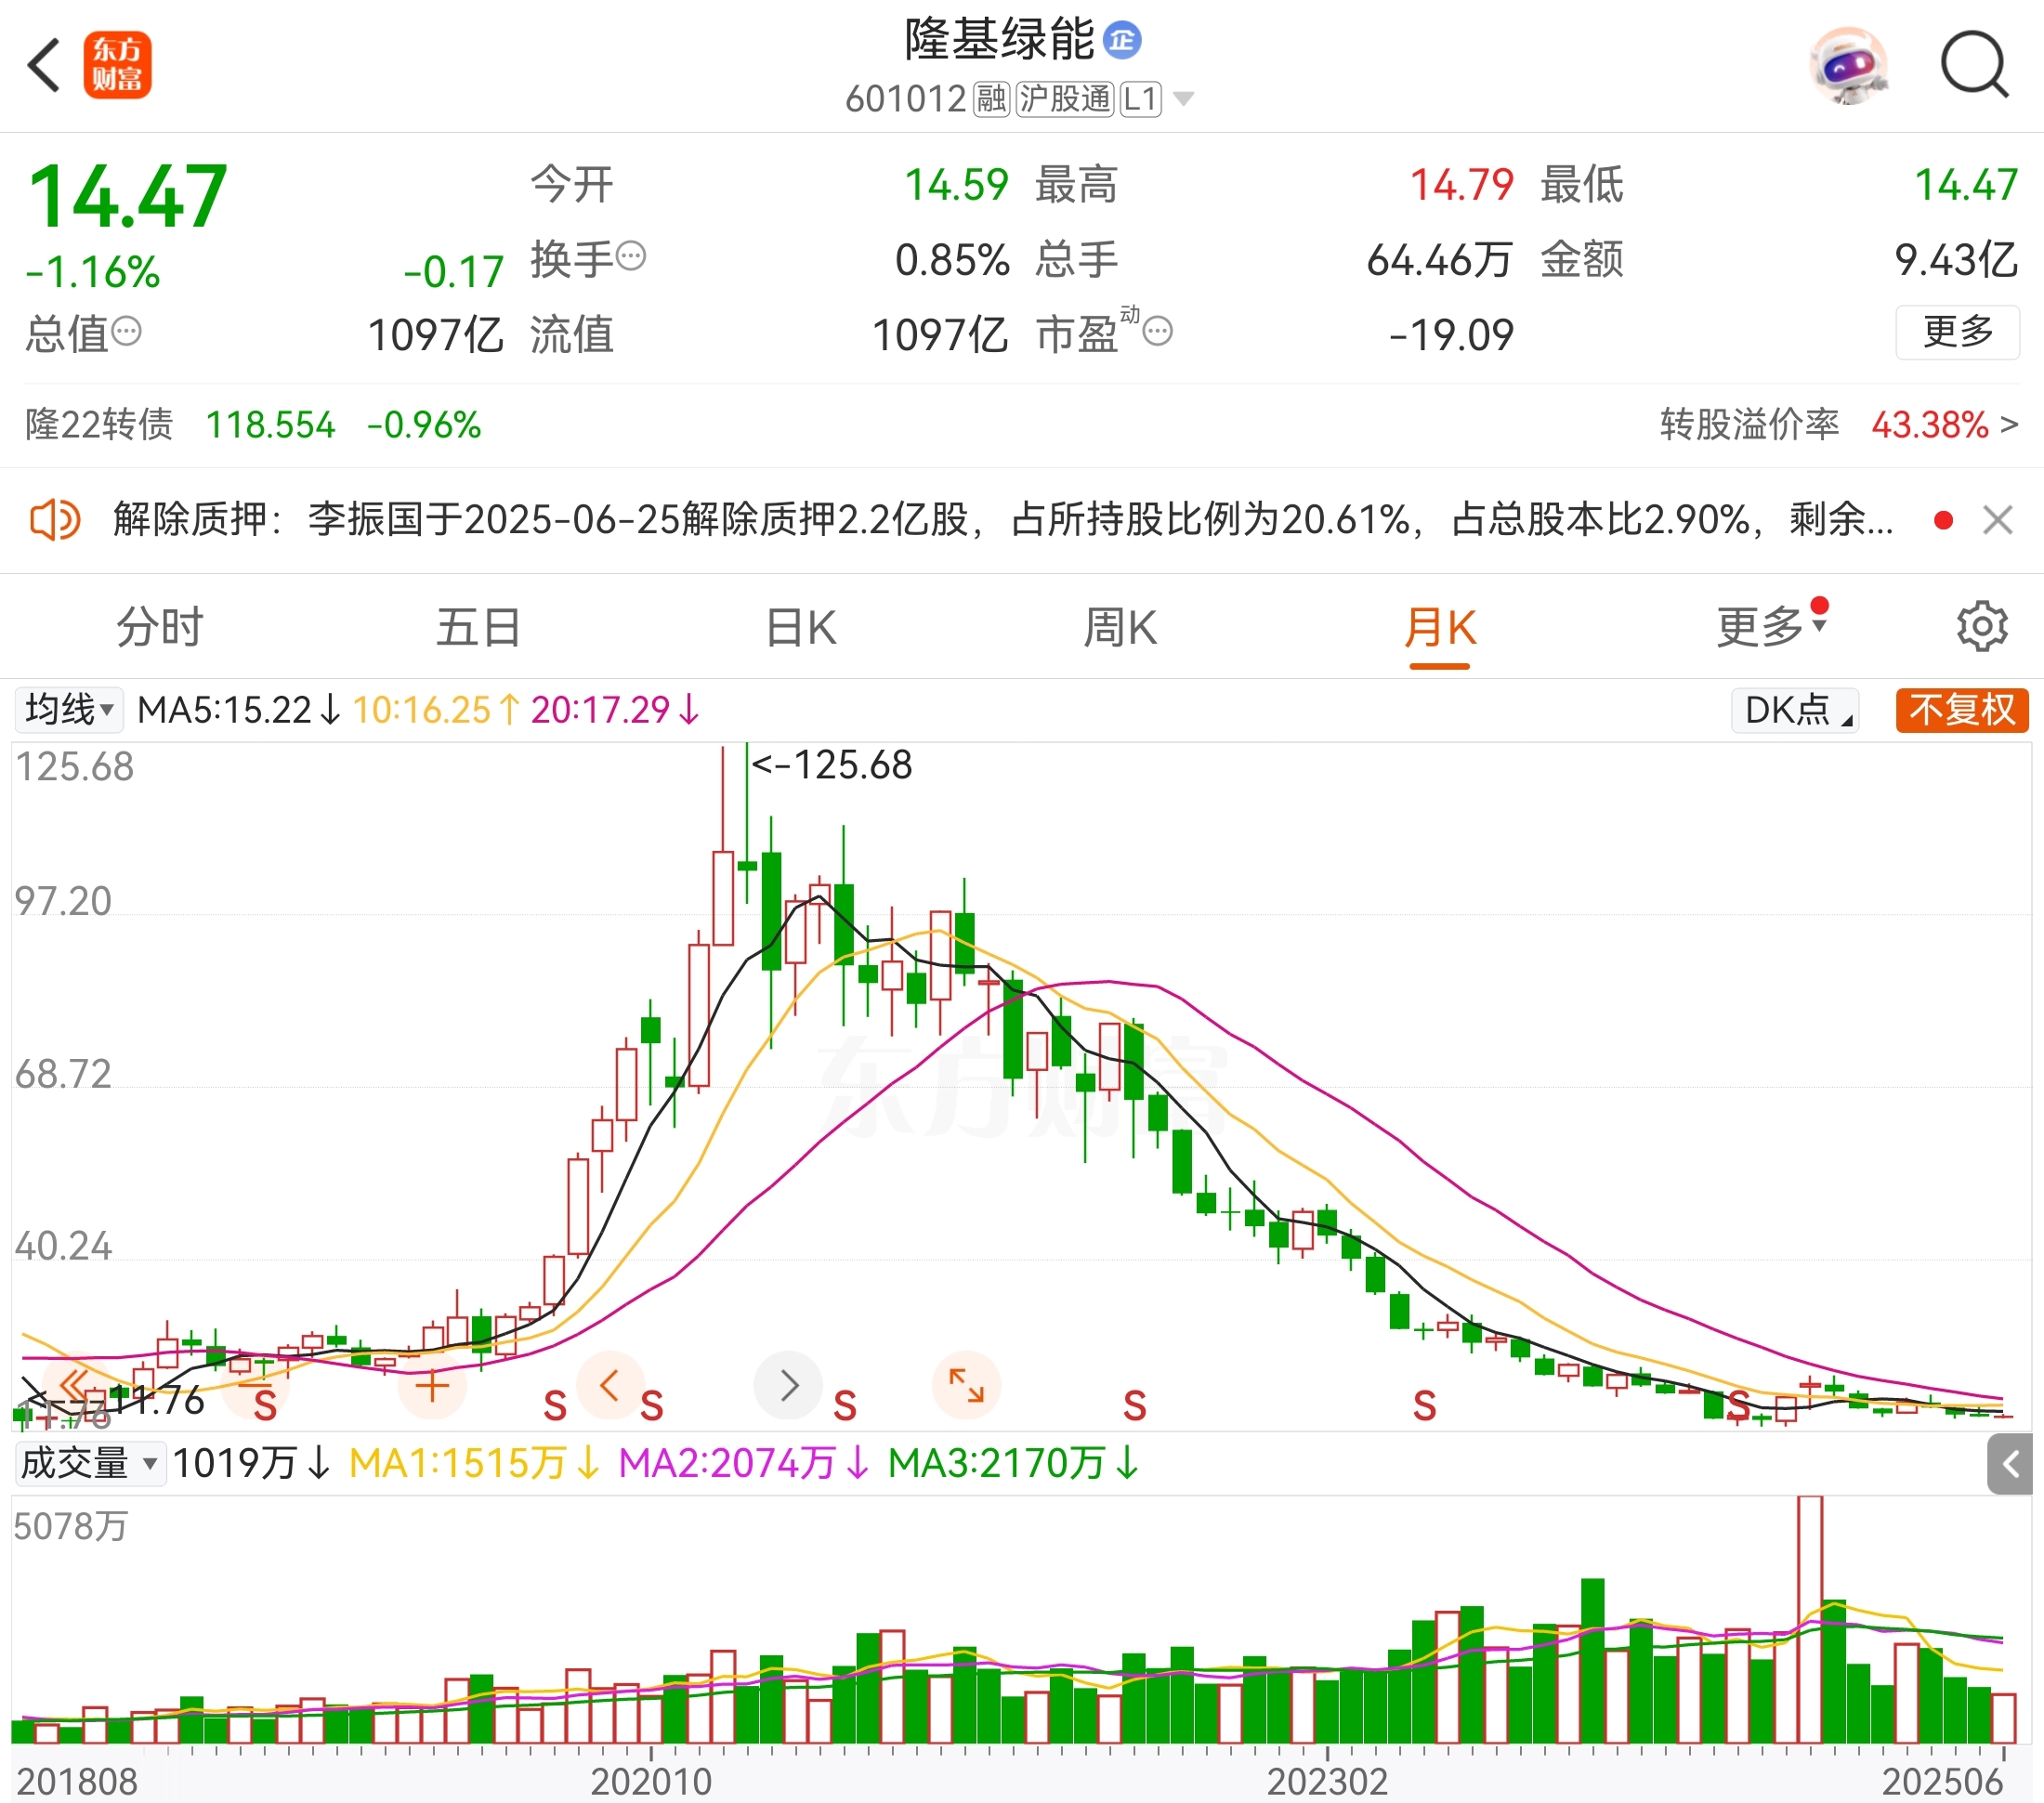The width and height of the screenshot is (2044, 1803).
Task: Tap the move-left chart arrow icon
Action: 610,1386
